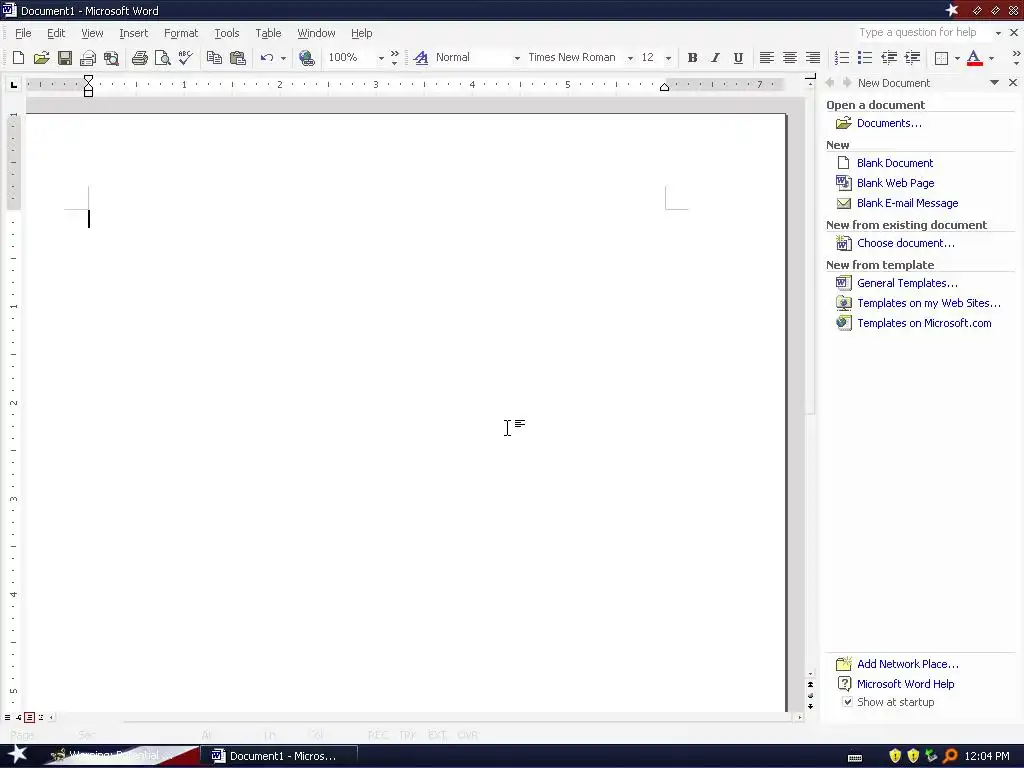This screenshot has width=1024, height=768.
Task: Open the Tools menu
Action: pos(227,33)
